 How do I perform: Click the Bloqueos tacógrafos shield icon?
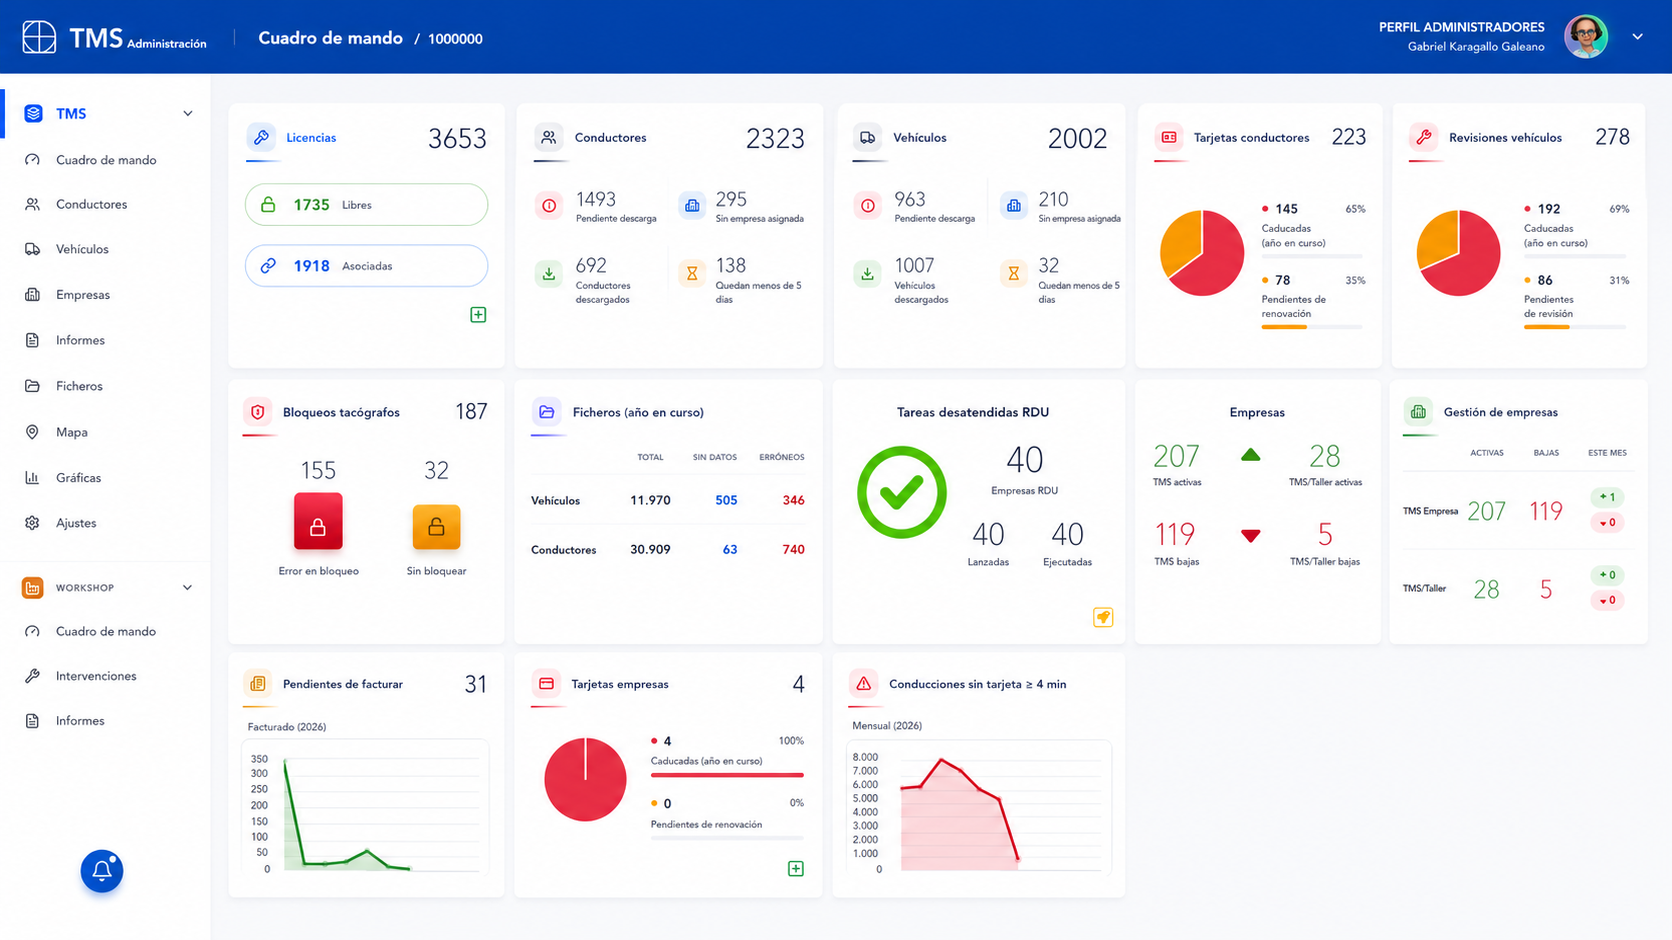click(258, 412)
